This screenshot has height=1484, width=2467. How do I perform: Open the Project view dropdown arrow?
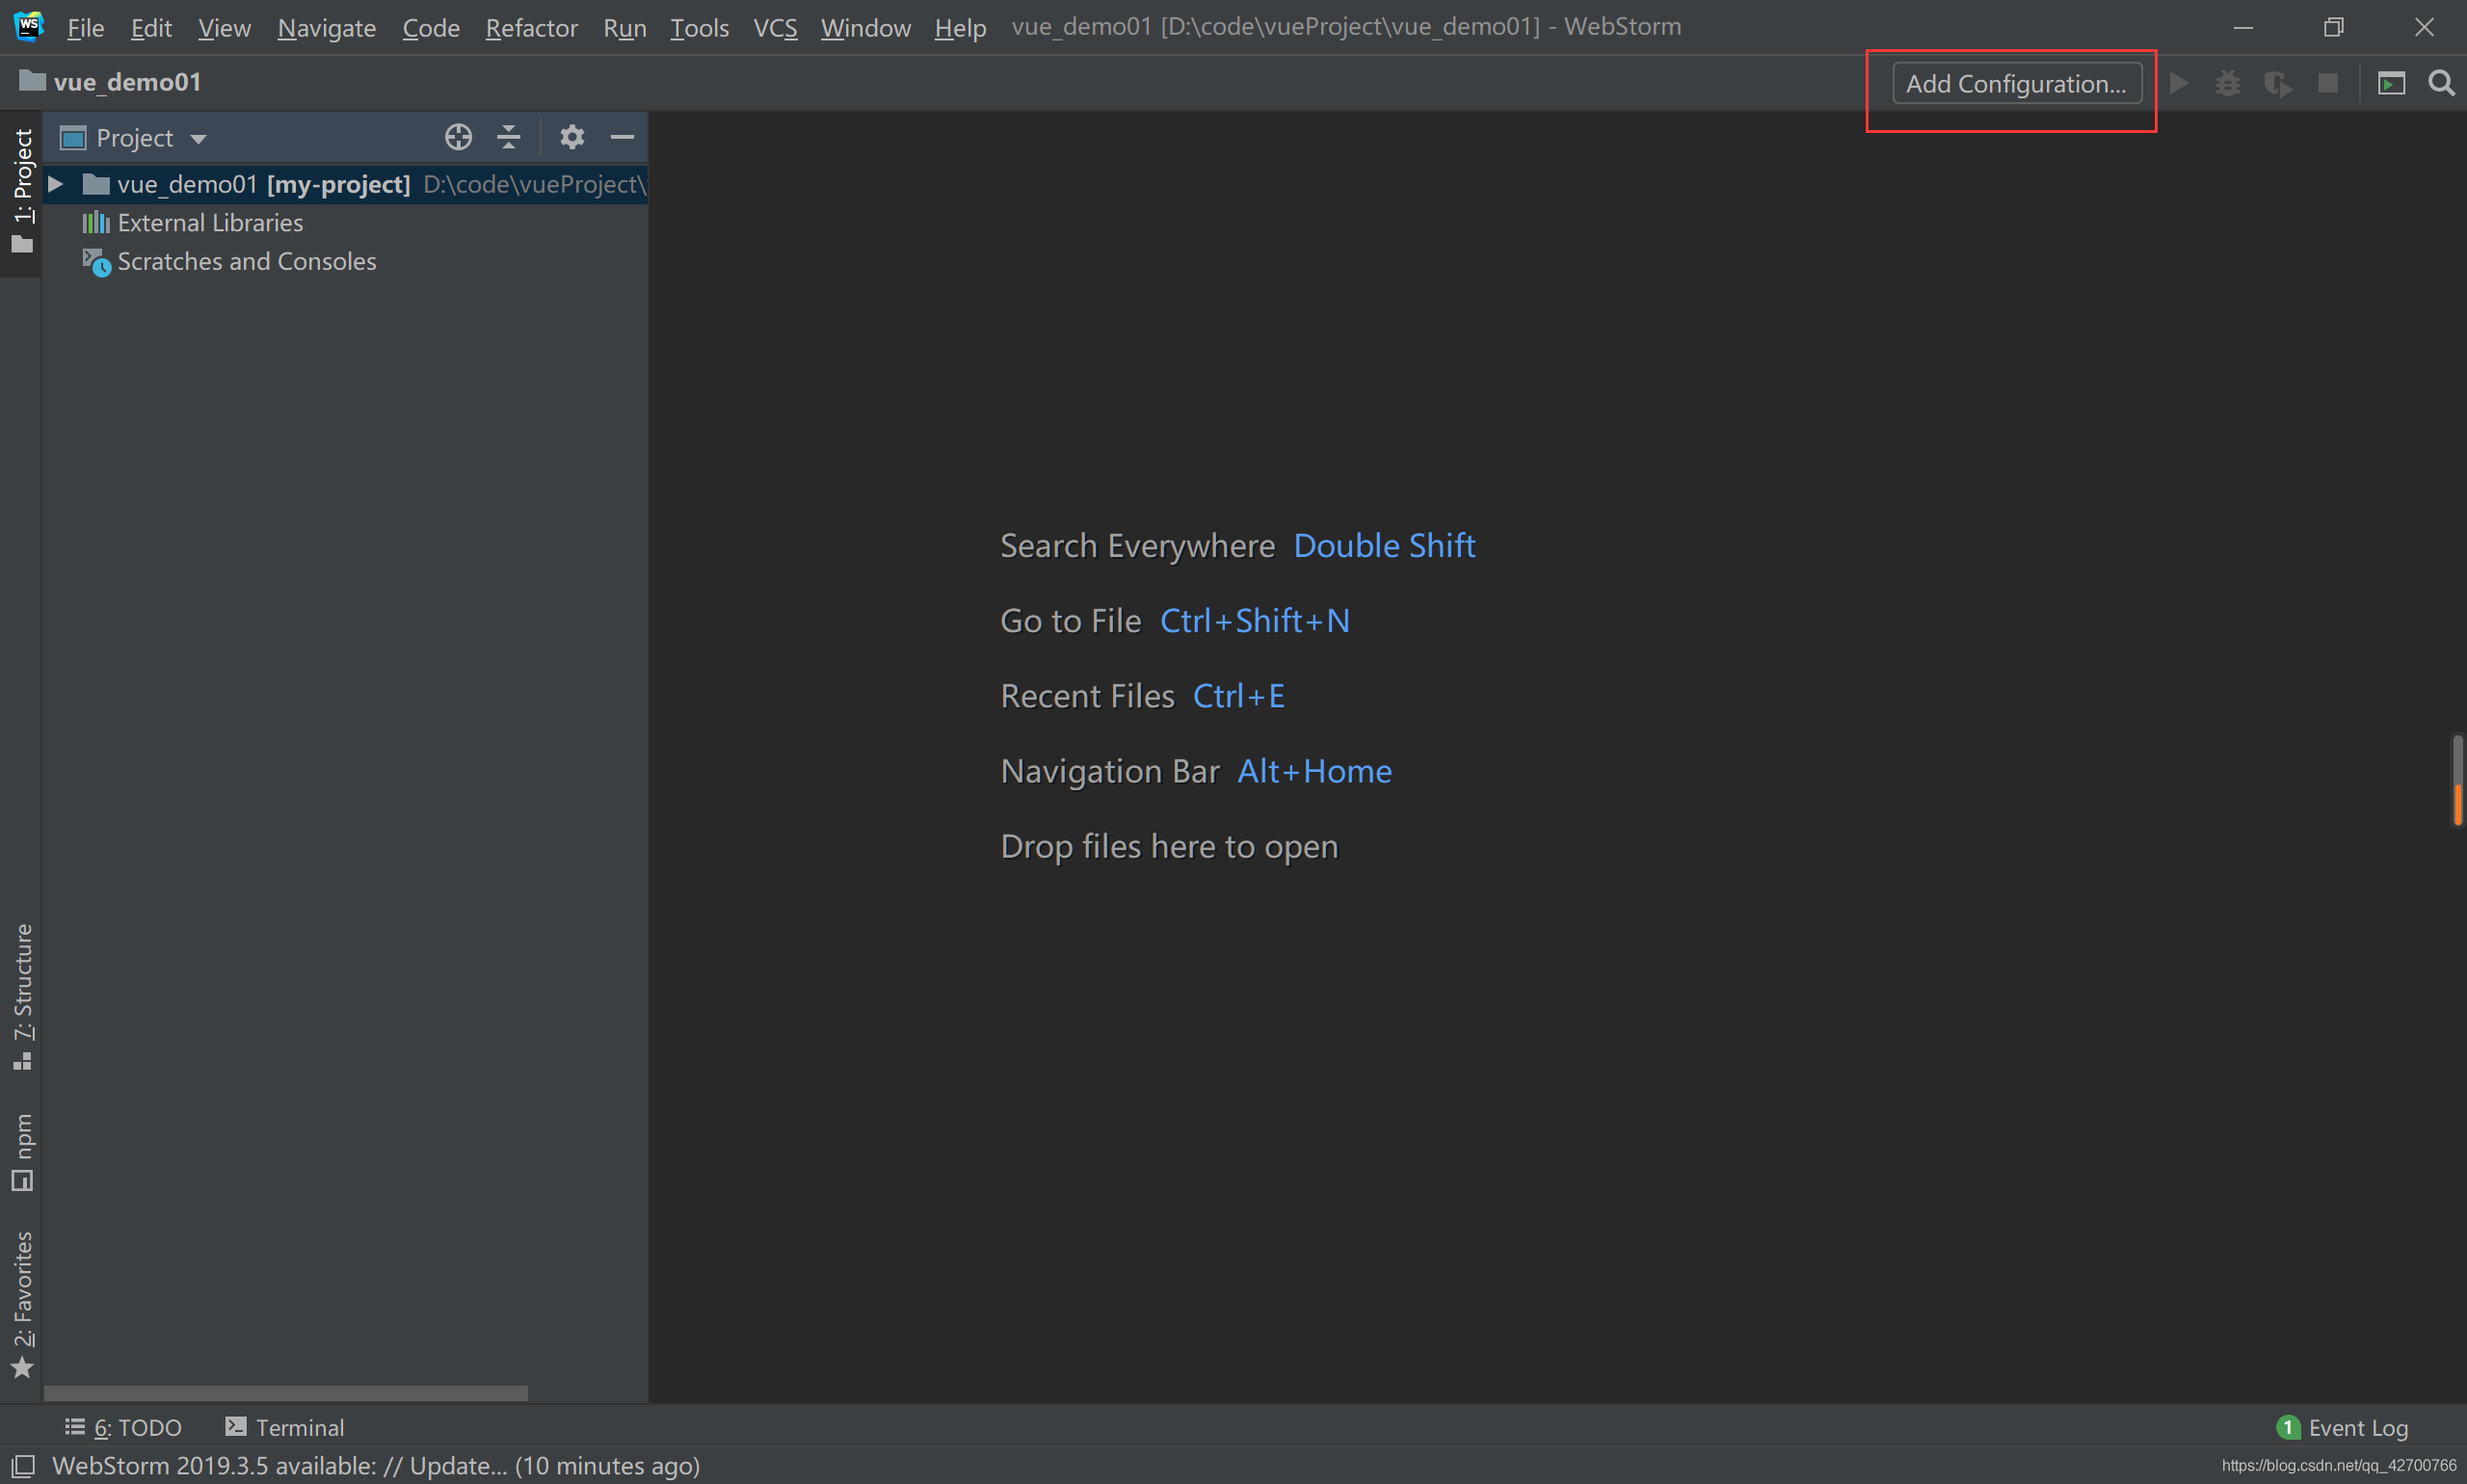(198, 139)
